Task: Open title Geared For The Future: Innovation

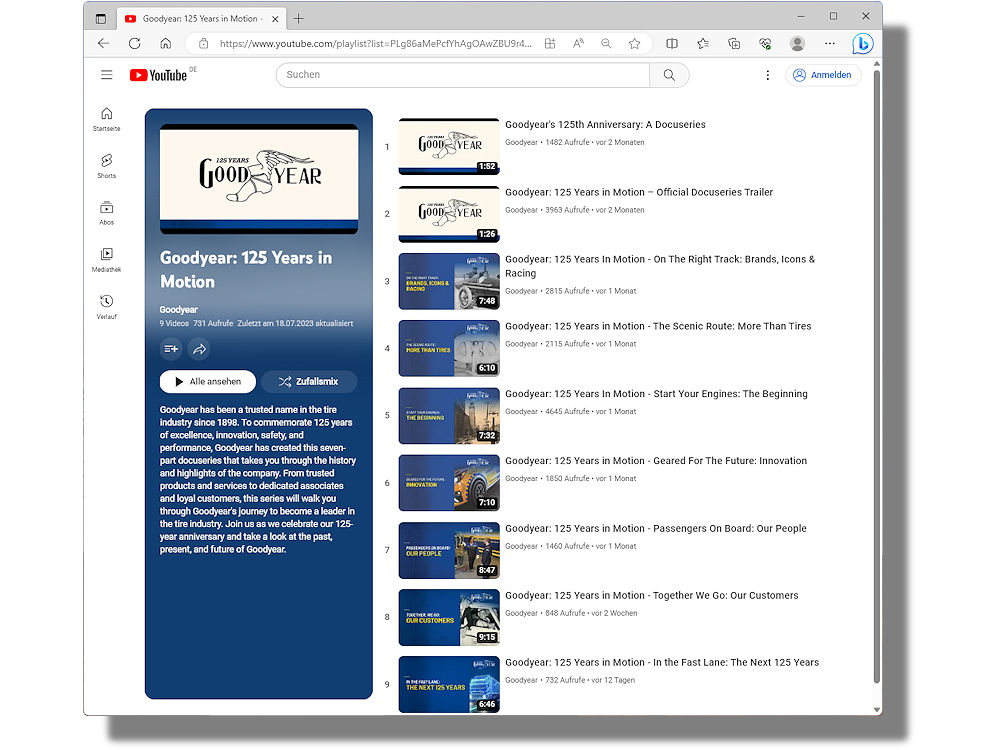Action: pyautogui.click(x=656, y=460)
